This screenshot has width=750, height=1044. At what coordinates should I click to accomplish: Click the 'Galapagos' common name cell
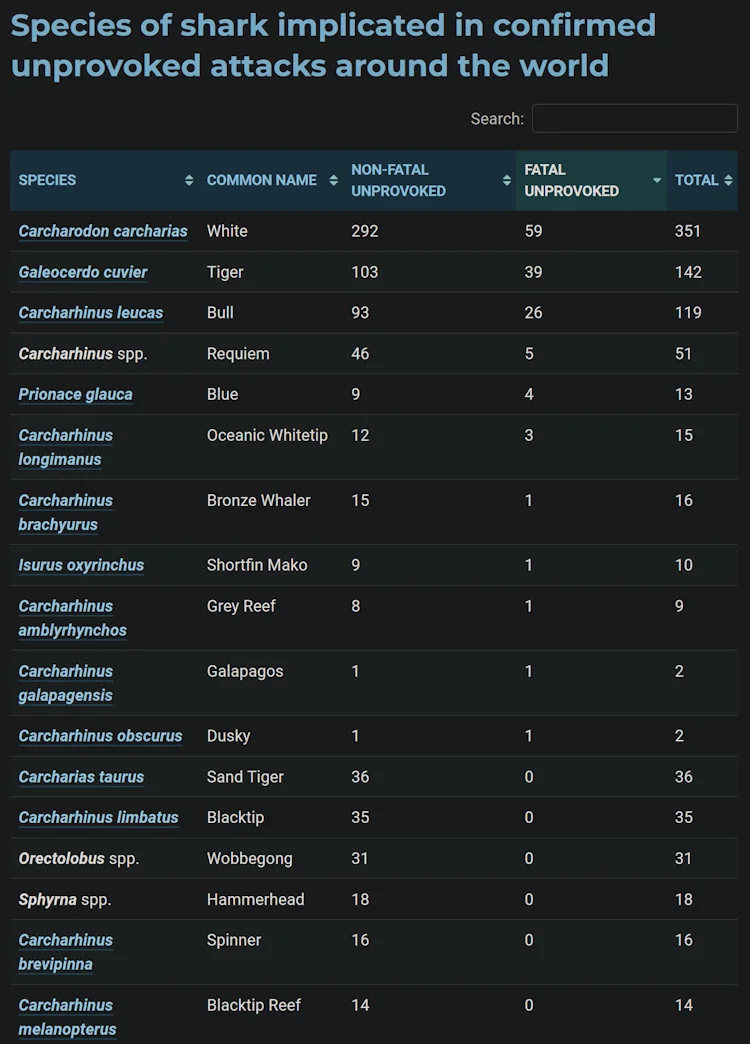[x=245, y=672]
